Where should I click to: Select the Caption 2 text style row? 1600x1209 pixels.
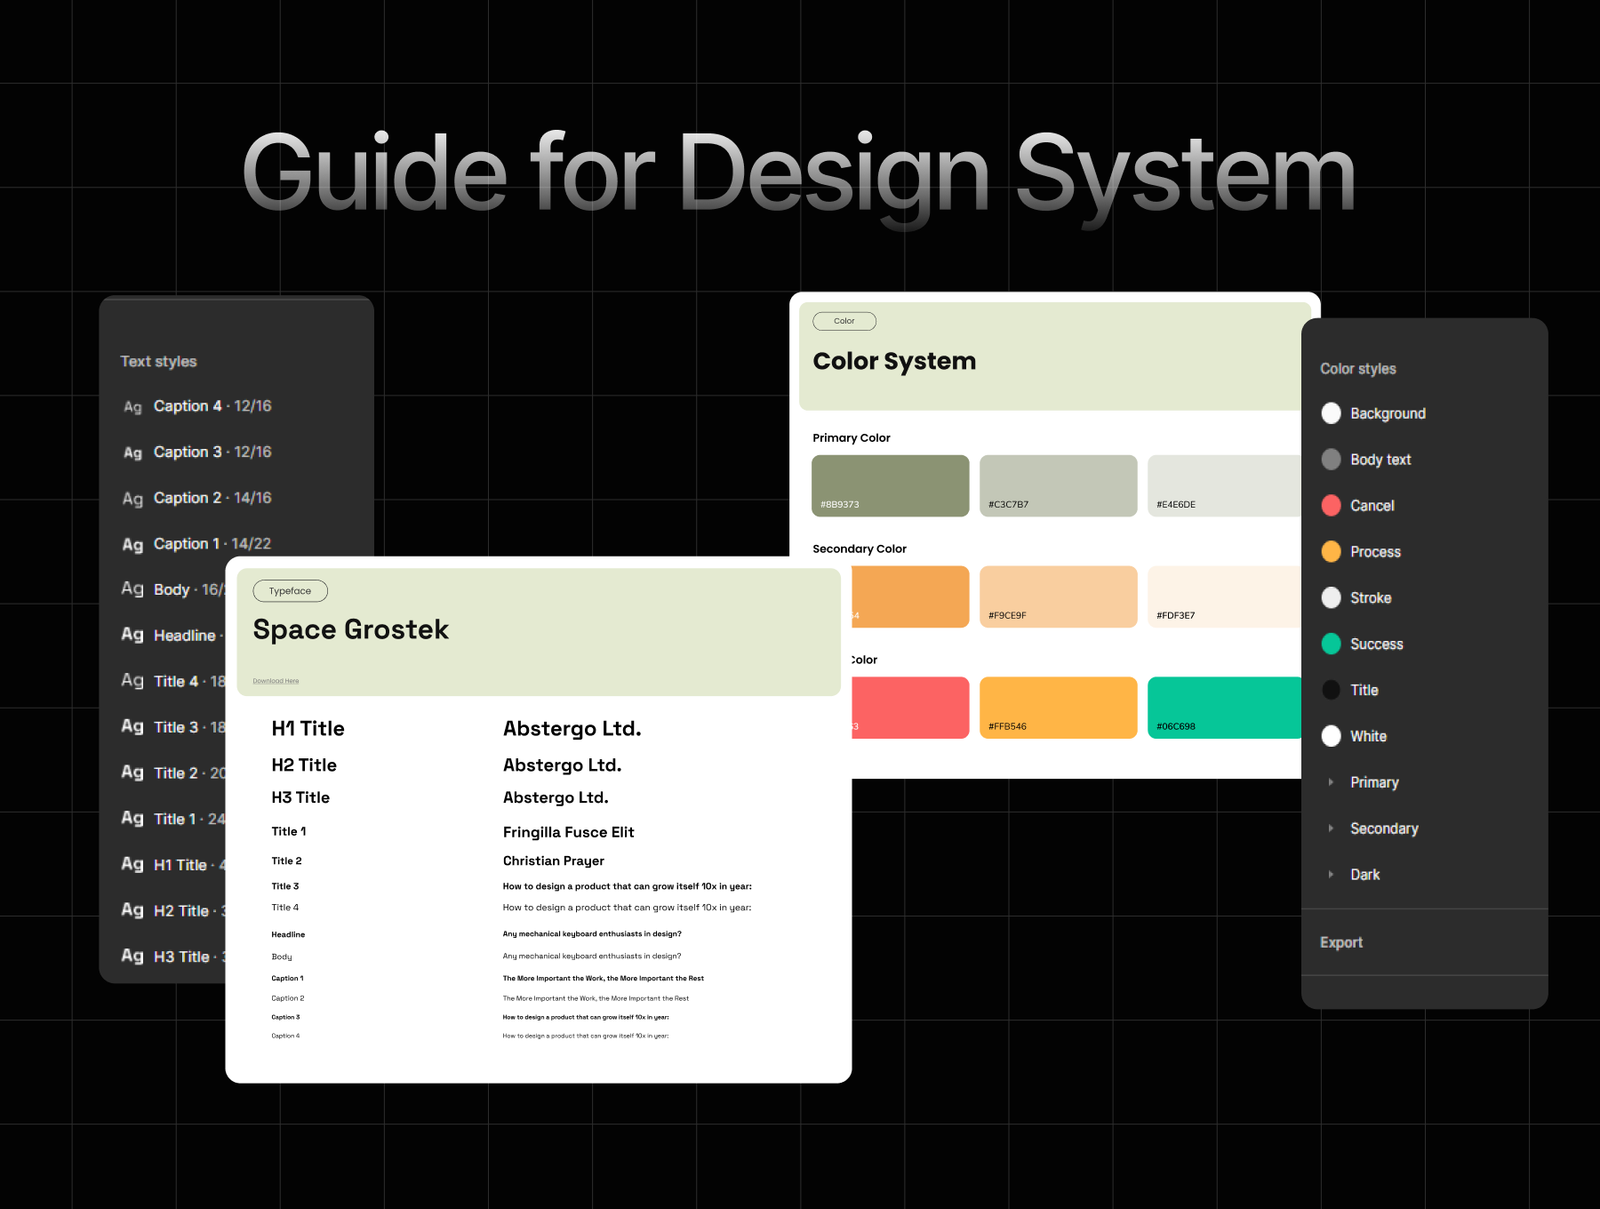point(212,498)
